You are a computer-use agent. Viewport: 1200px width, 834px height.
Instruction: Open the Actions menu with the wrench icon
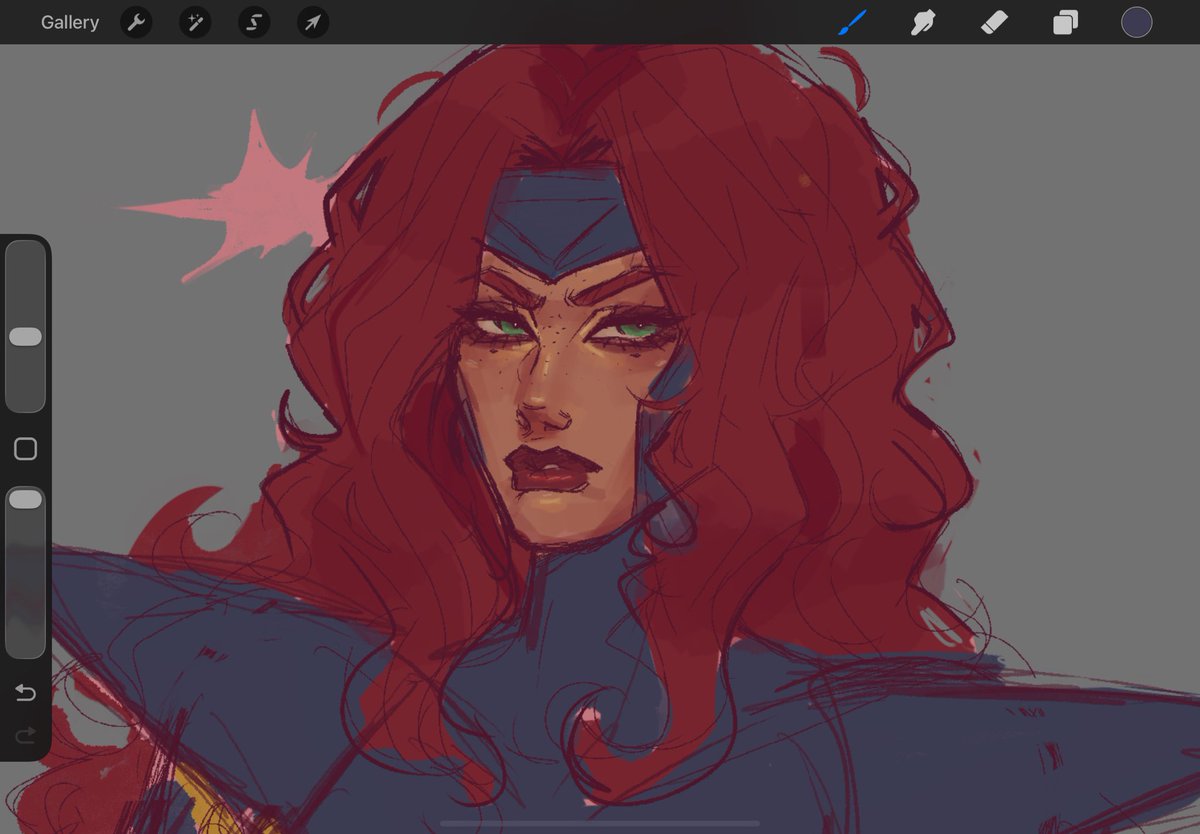coord(136,22)
